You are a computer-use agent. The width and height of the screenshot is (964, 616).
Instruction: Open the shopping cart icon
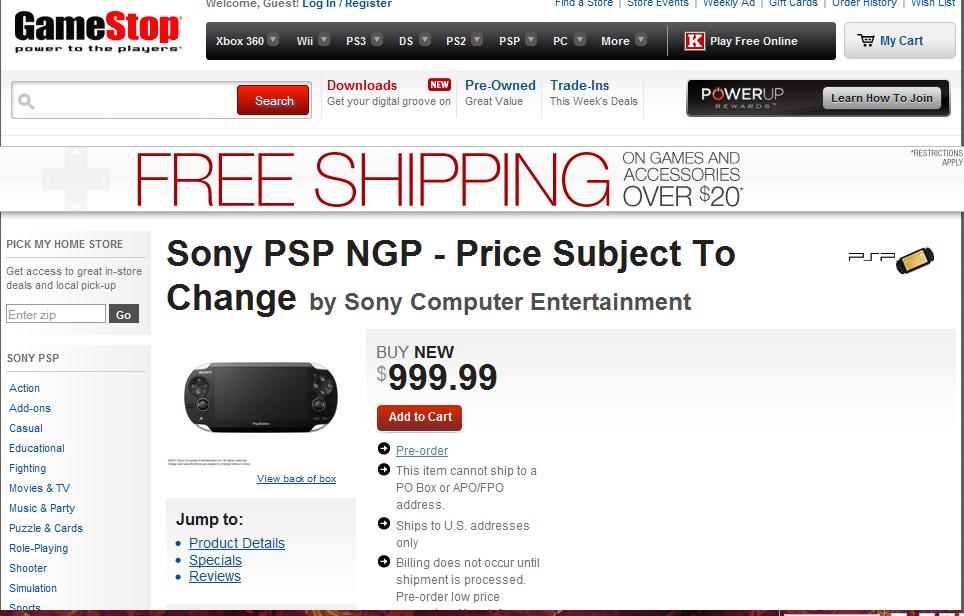pos(866,41)
